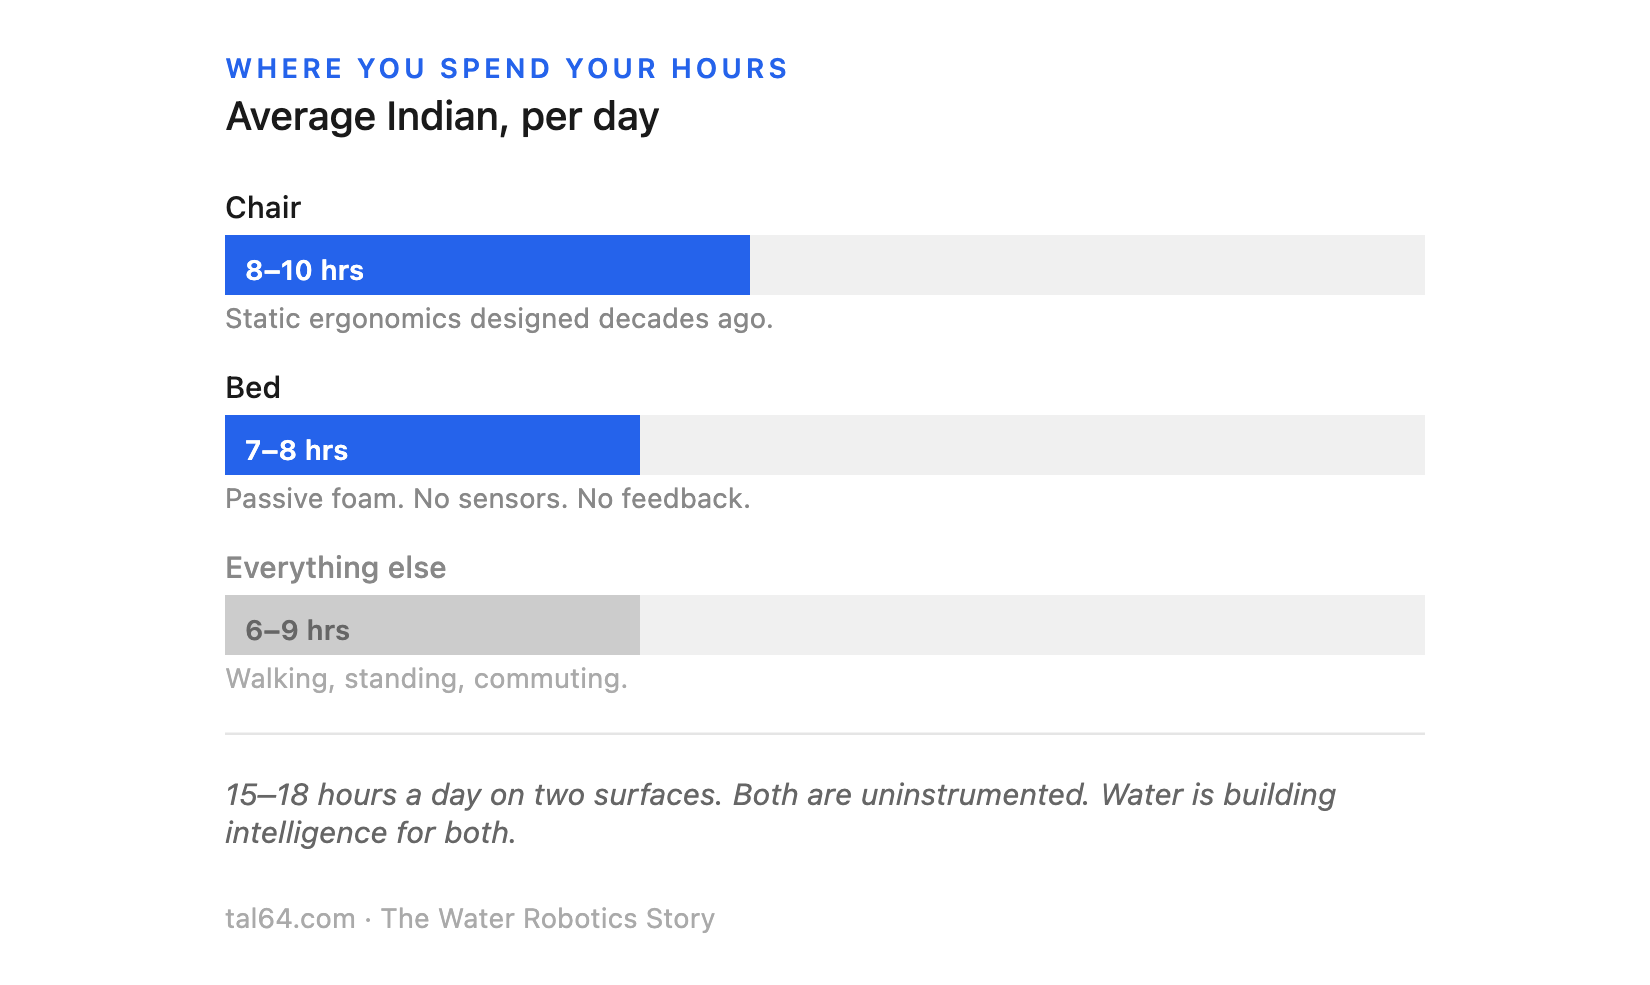This screenshot has width=1650, height=985.
Task: Click the gray Everything else 6–9 hrs bar
Action: pyautogui.click(x=432, y=625)
